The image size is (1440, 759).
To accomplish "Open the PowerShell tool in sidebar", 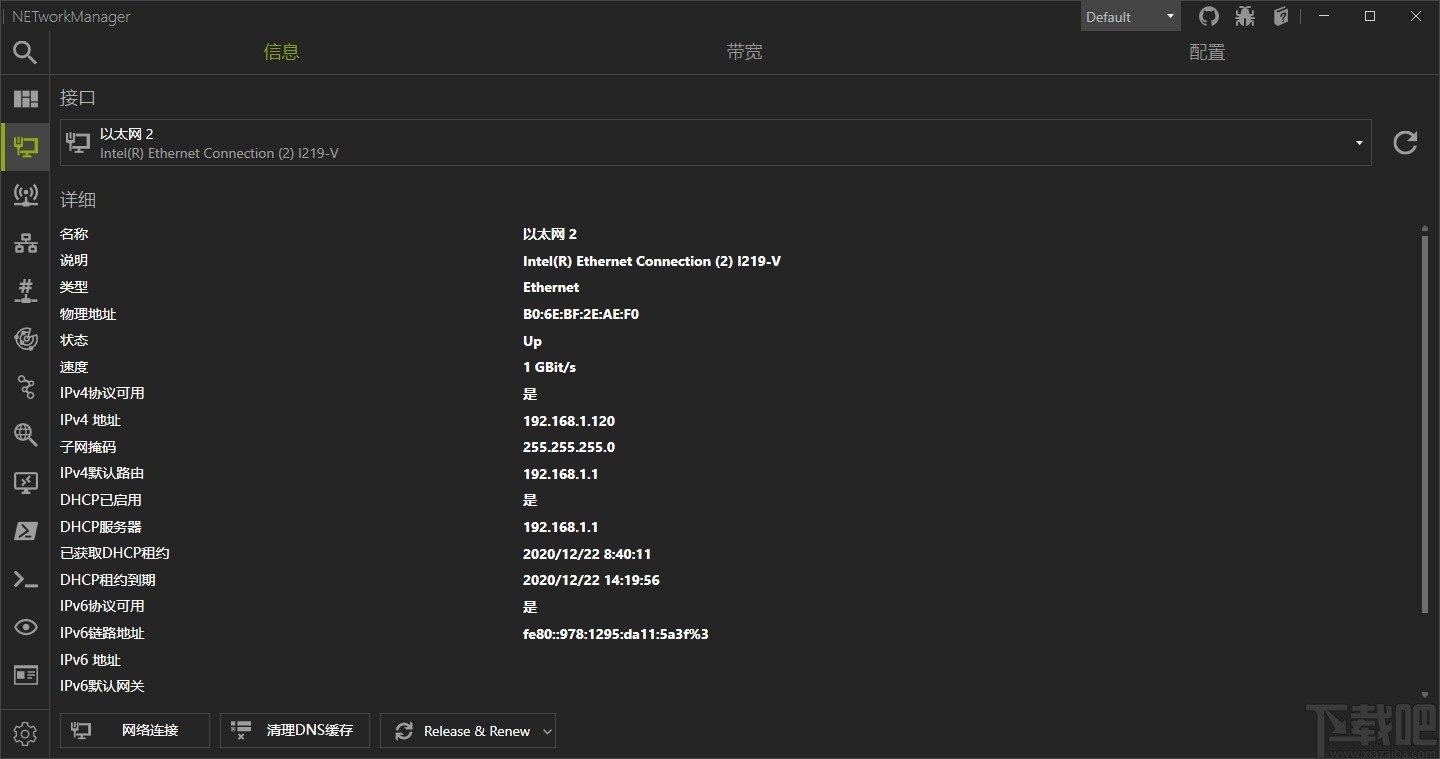I will (25, 531).
